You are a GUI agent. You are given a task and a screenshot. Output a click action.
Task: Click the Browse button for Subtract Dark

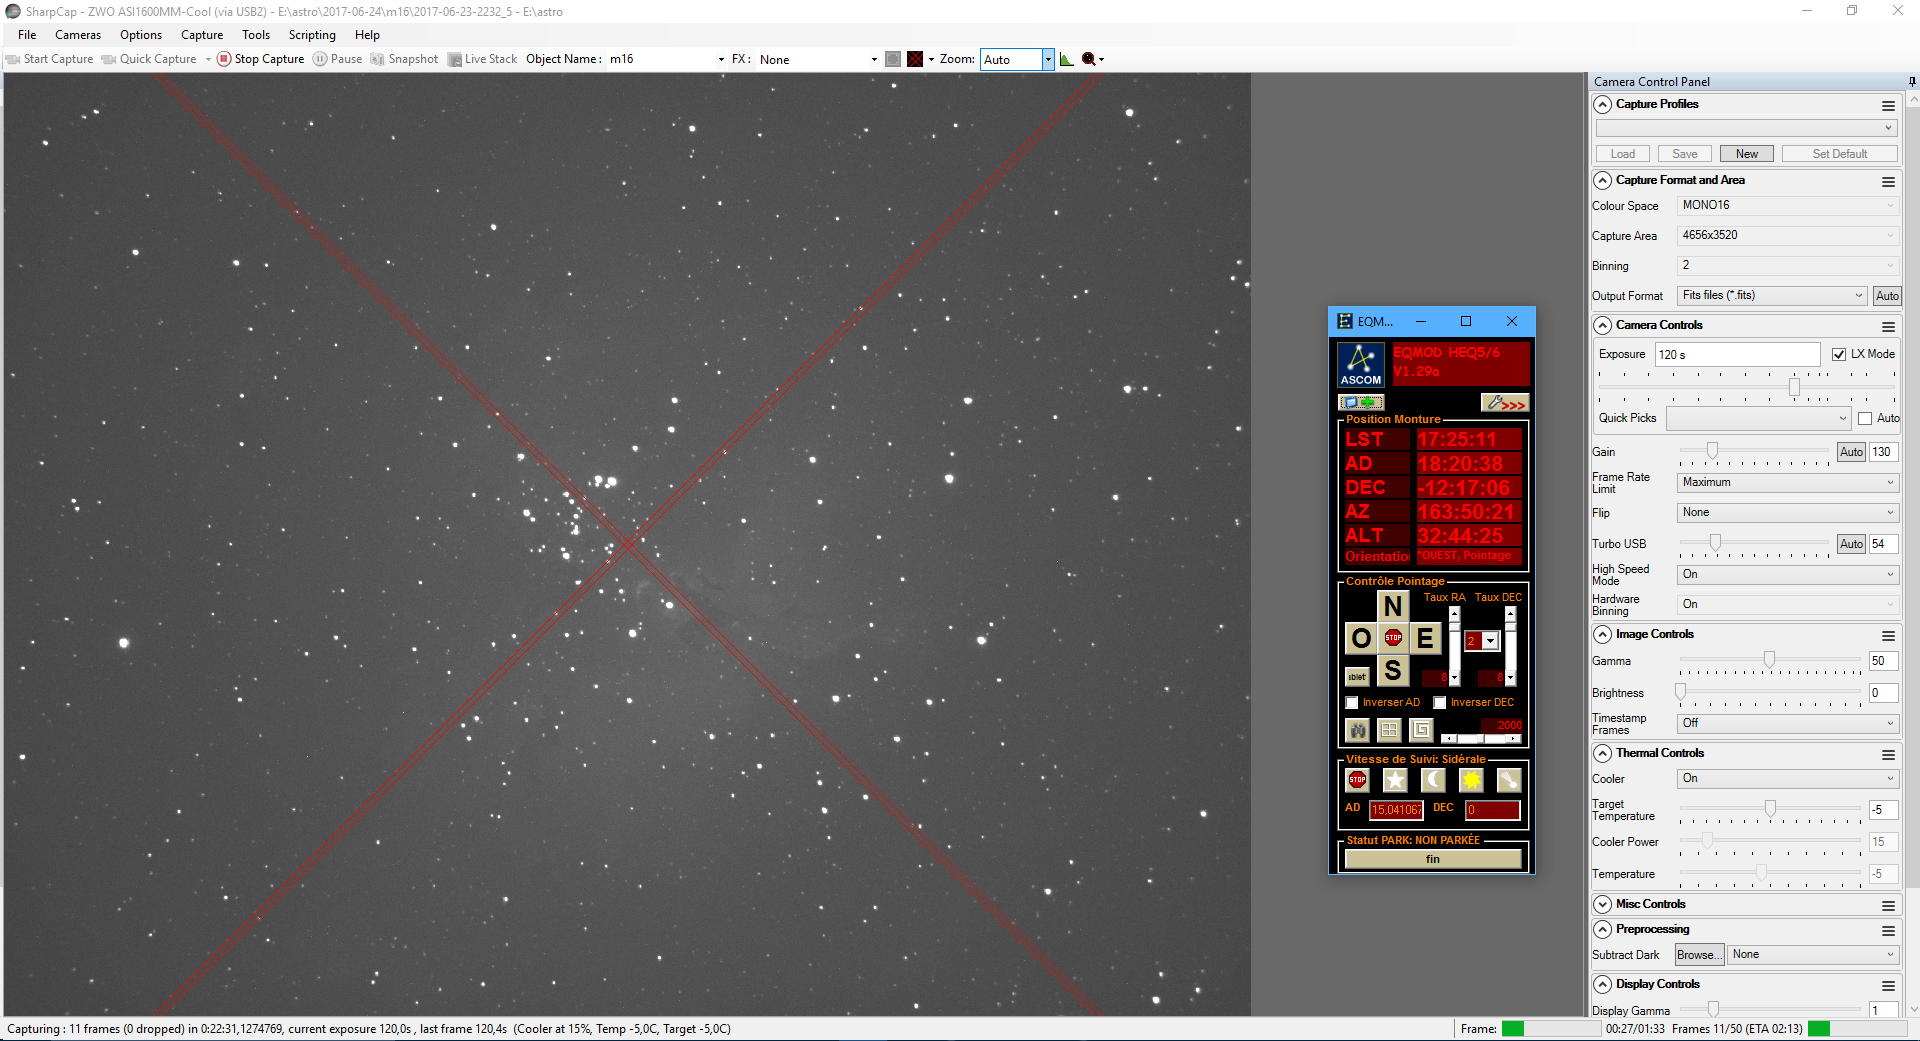1700,955
